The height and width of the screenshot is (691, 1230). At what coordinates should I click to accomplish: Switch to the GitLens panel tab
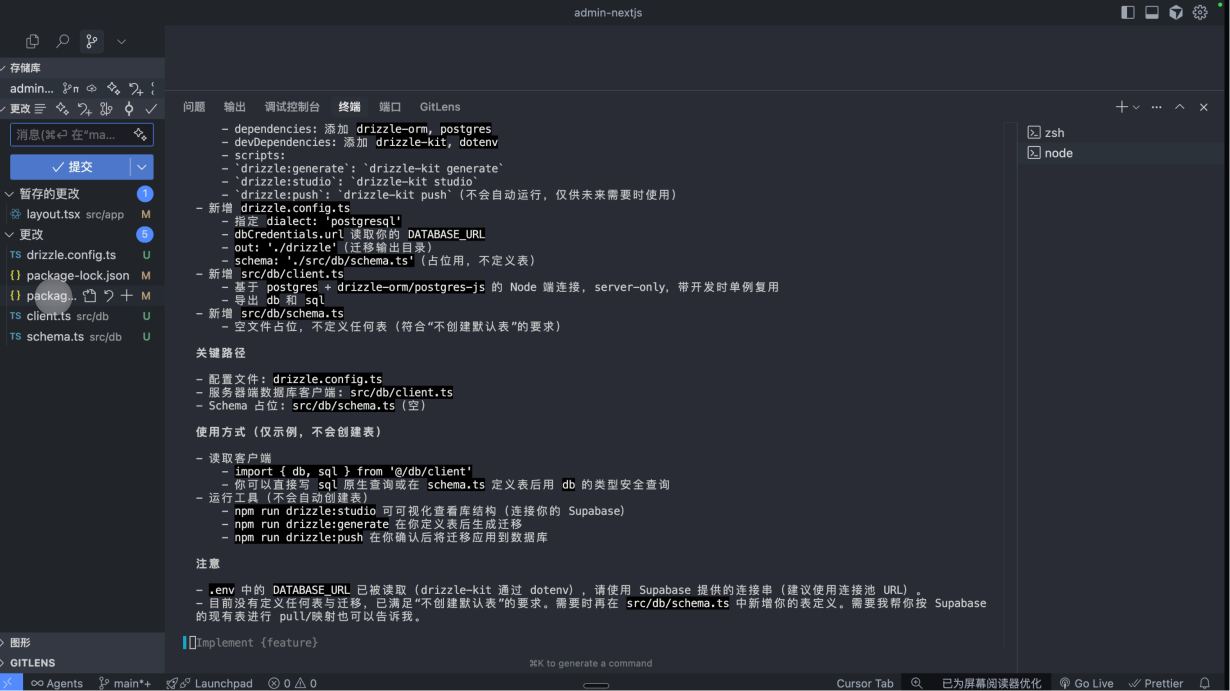[440, 107]
